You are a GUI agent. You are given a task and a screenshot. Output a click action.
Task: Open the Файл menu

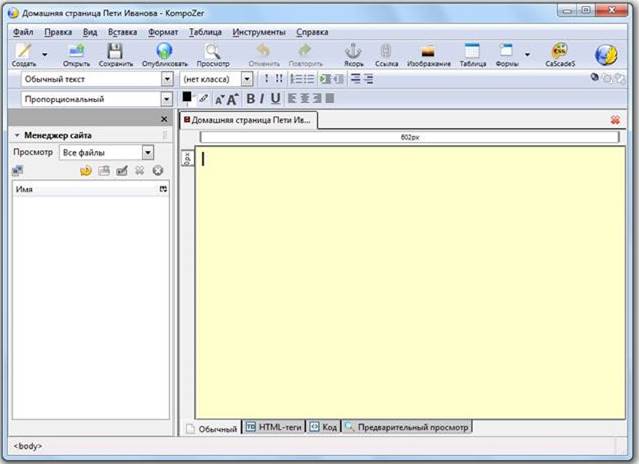[x=23, y=32]
